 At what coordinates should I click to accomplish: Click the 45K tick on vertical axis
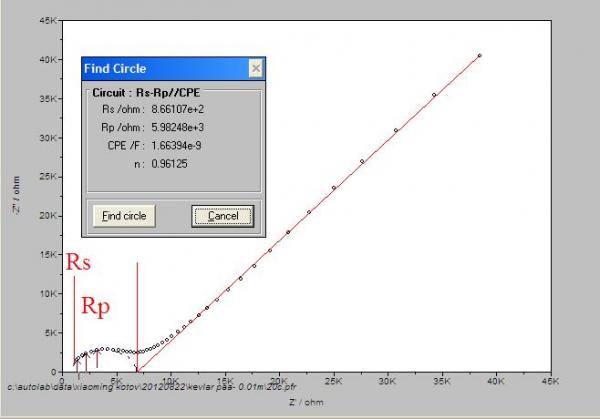(x=48, y=21)
